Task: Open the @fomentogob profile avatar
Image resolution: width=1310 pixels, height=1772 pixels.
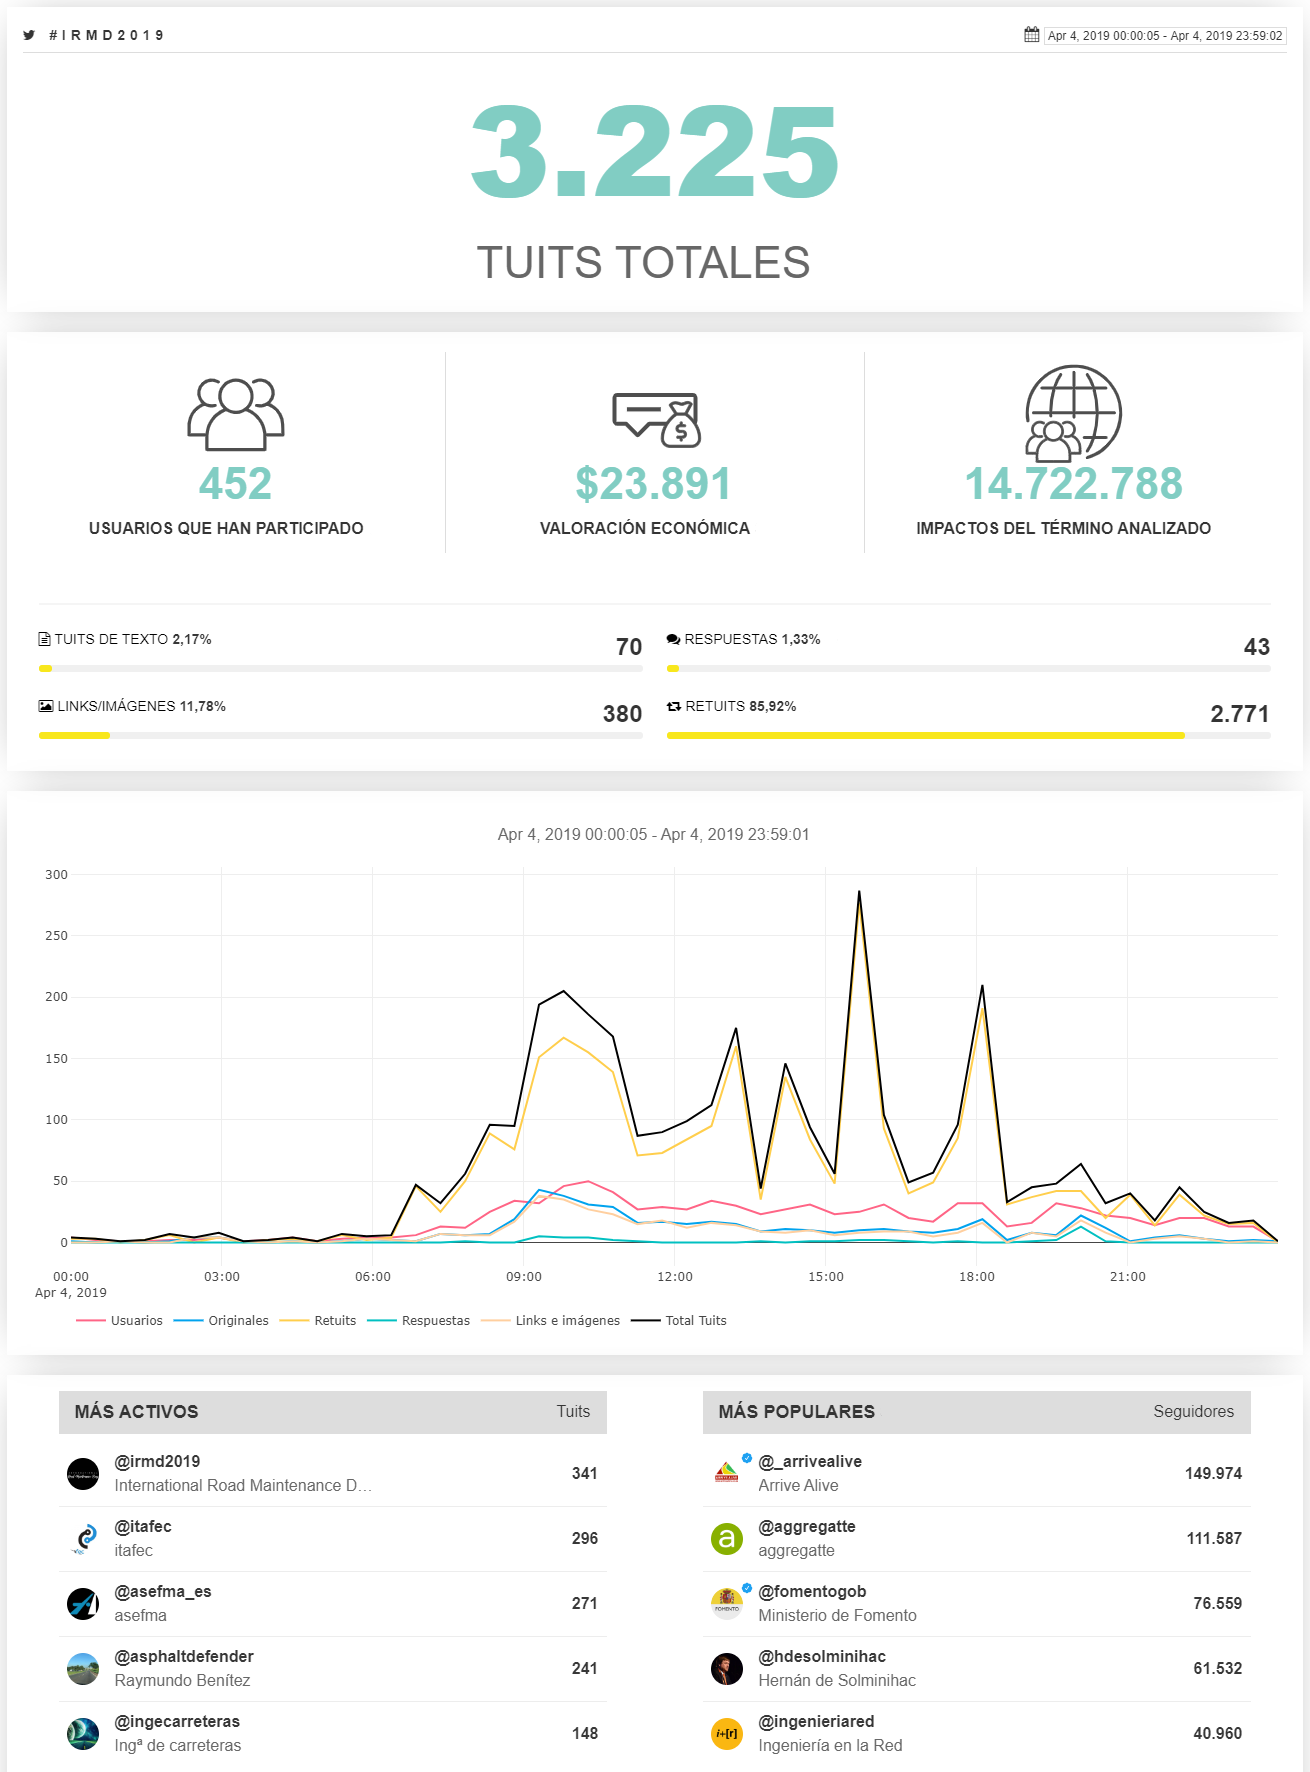Action: pos(727,1604)
